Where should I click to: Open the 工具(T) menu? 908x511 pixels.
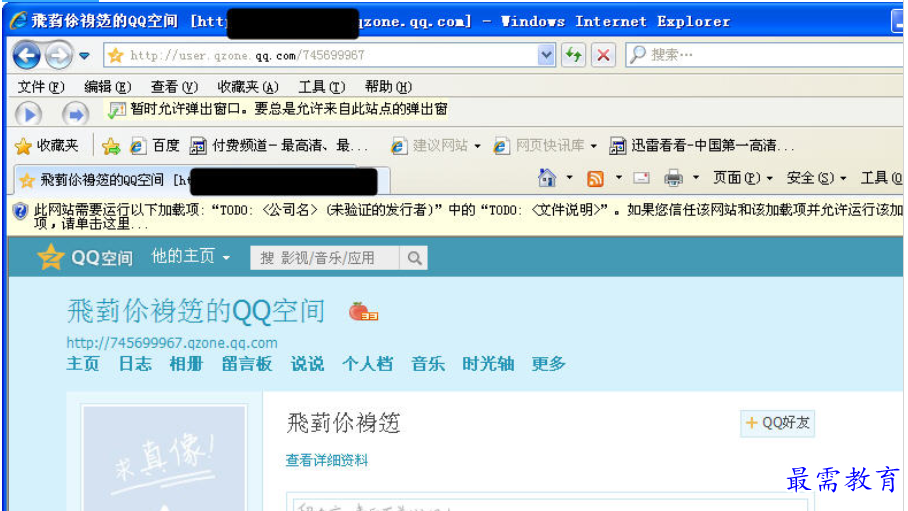321,87
